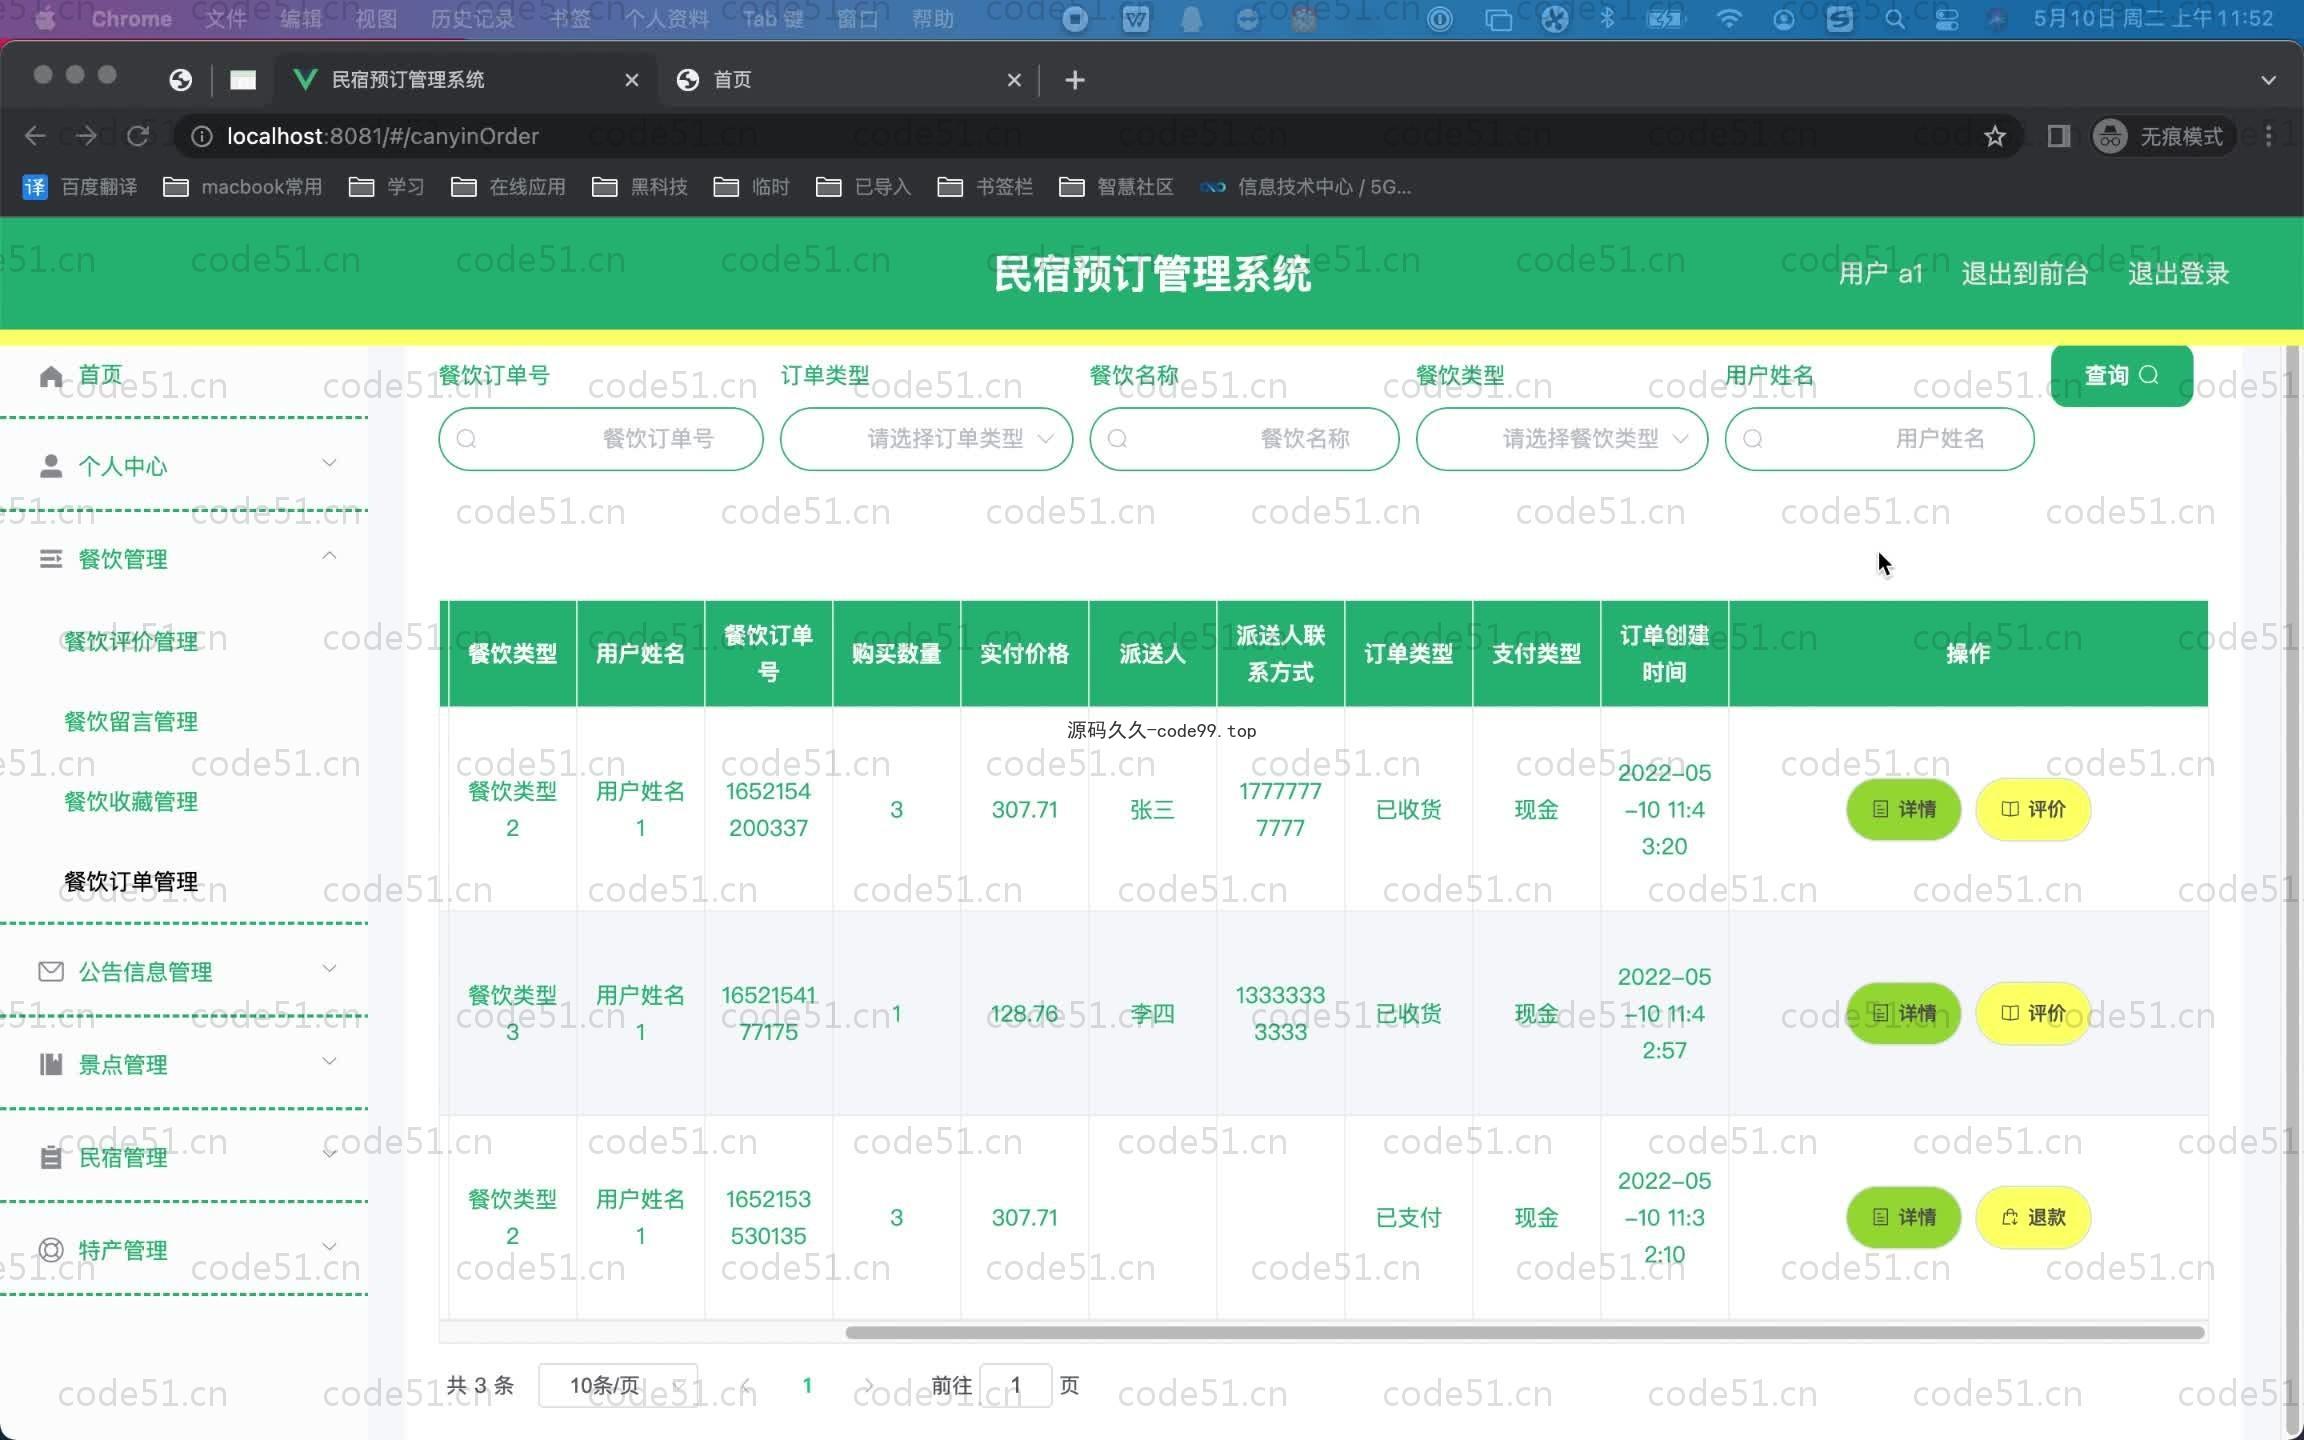2304x1440 pixels.
Task: Click the 民宿管理 clipboard icon
Action: [x=50, y=1157]
